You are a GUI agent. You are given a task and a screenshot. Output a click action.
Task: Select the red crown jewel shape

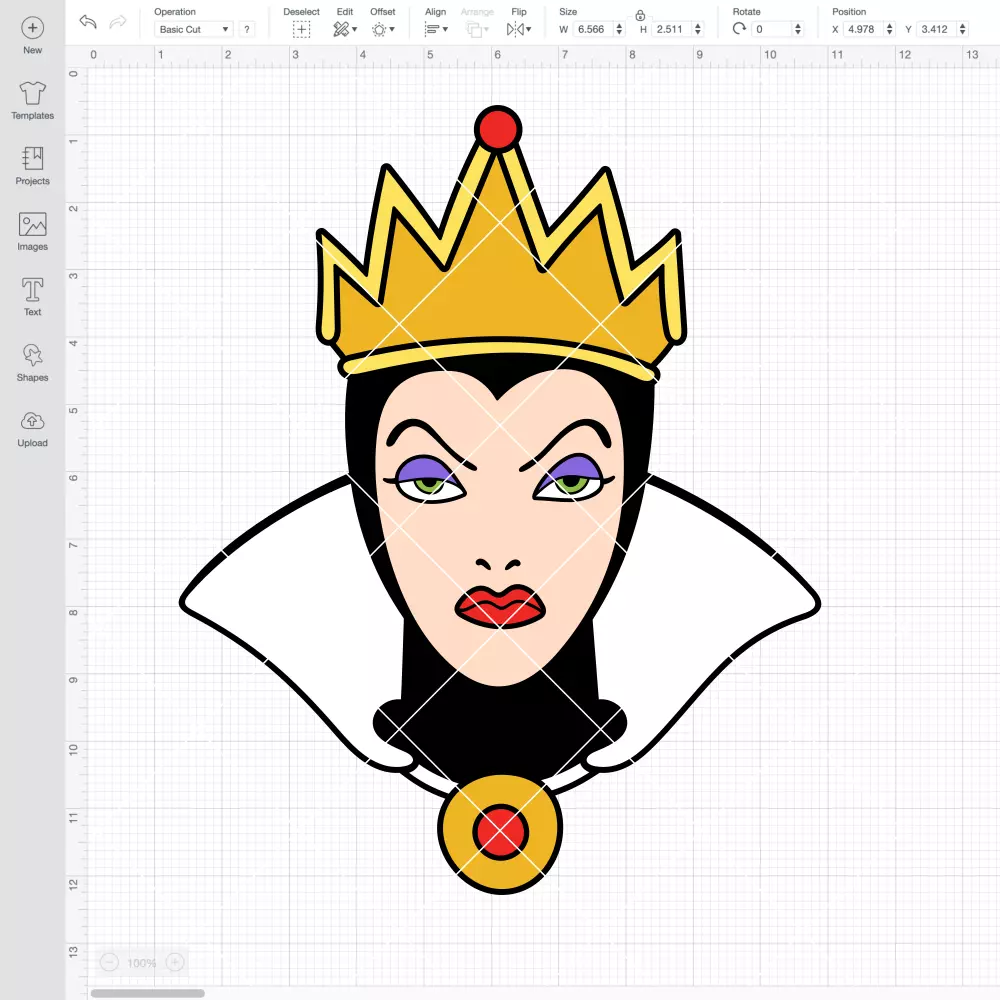(498, 128)
